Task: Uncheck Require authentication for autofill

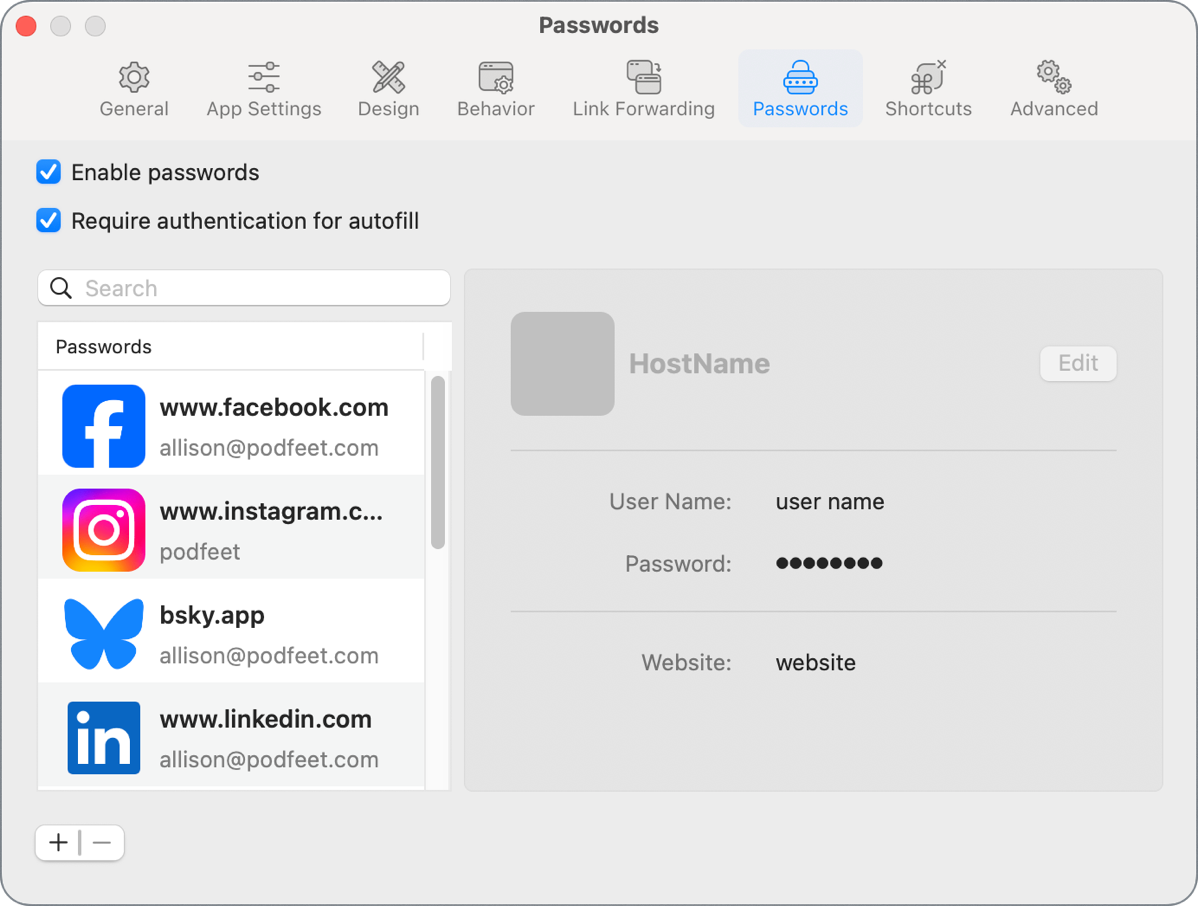Action: pyautogui.click(x=48, y=220)
